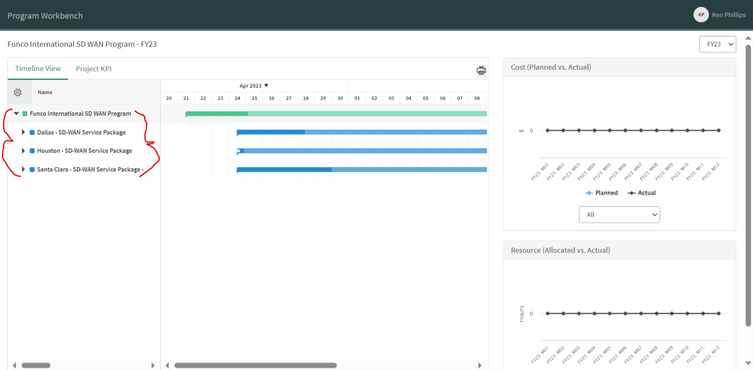This screenshot has width=753, height=370.
Task: Click the right arrow of name list scrollbar
Action: coord(153,366)
